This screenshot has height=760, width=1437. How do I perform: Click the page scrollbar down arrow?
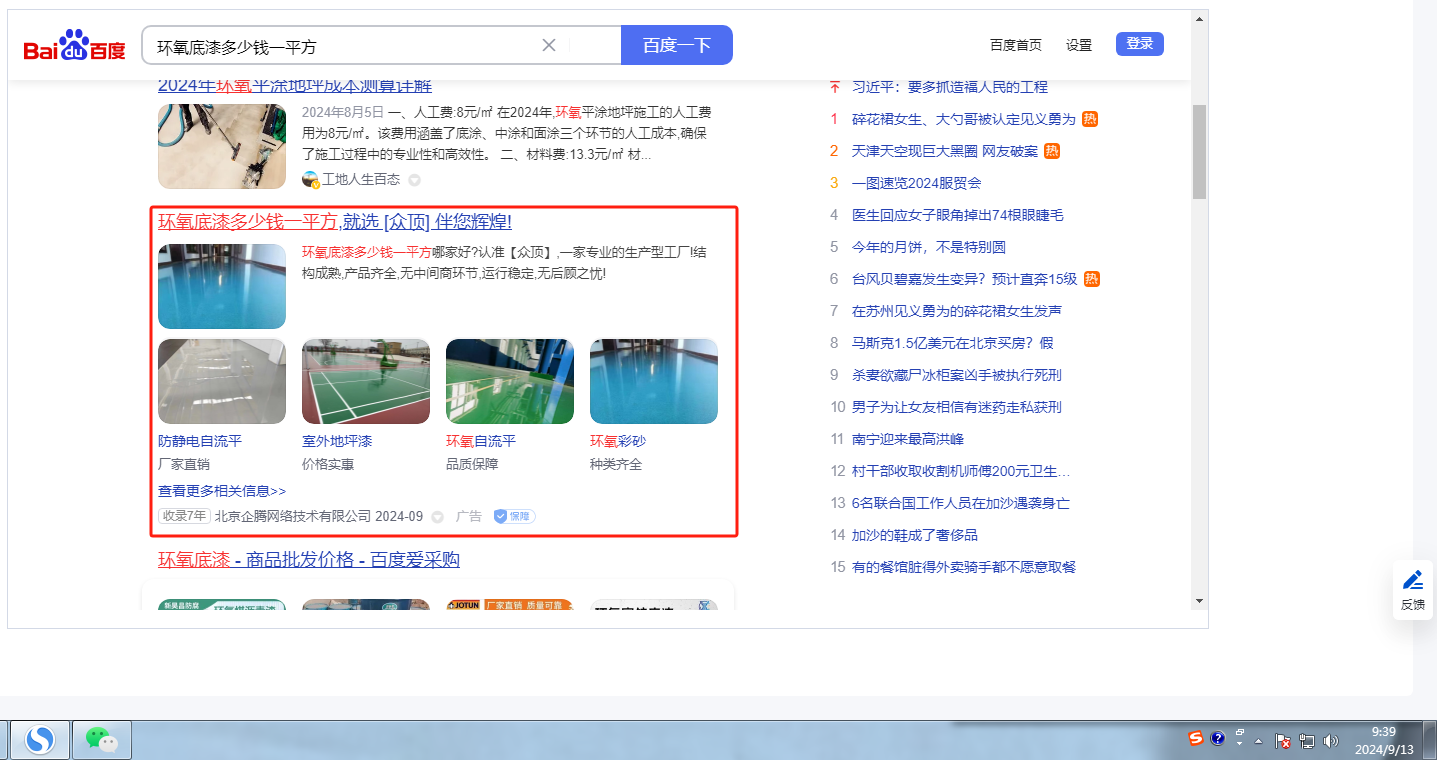(x=1199, y=601)
